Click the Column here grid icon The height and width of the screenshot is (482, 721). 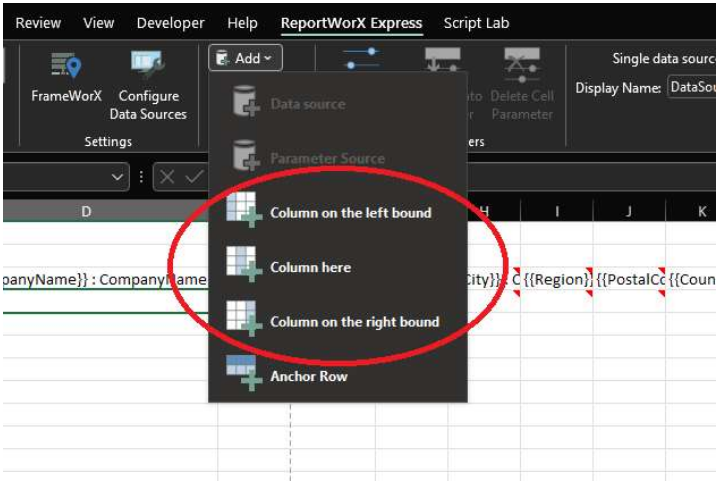[244, 264]
